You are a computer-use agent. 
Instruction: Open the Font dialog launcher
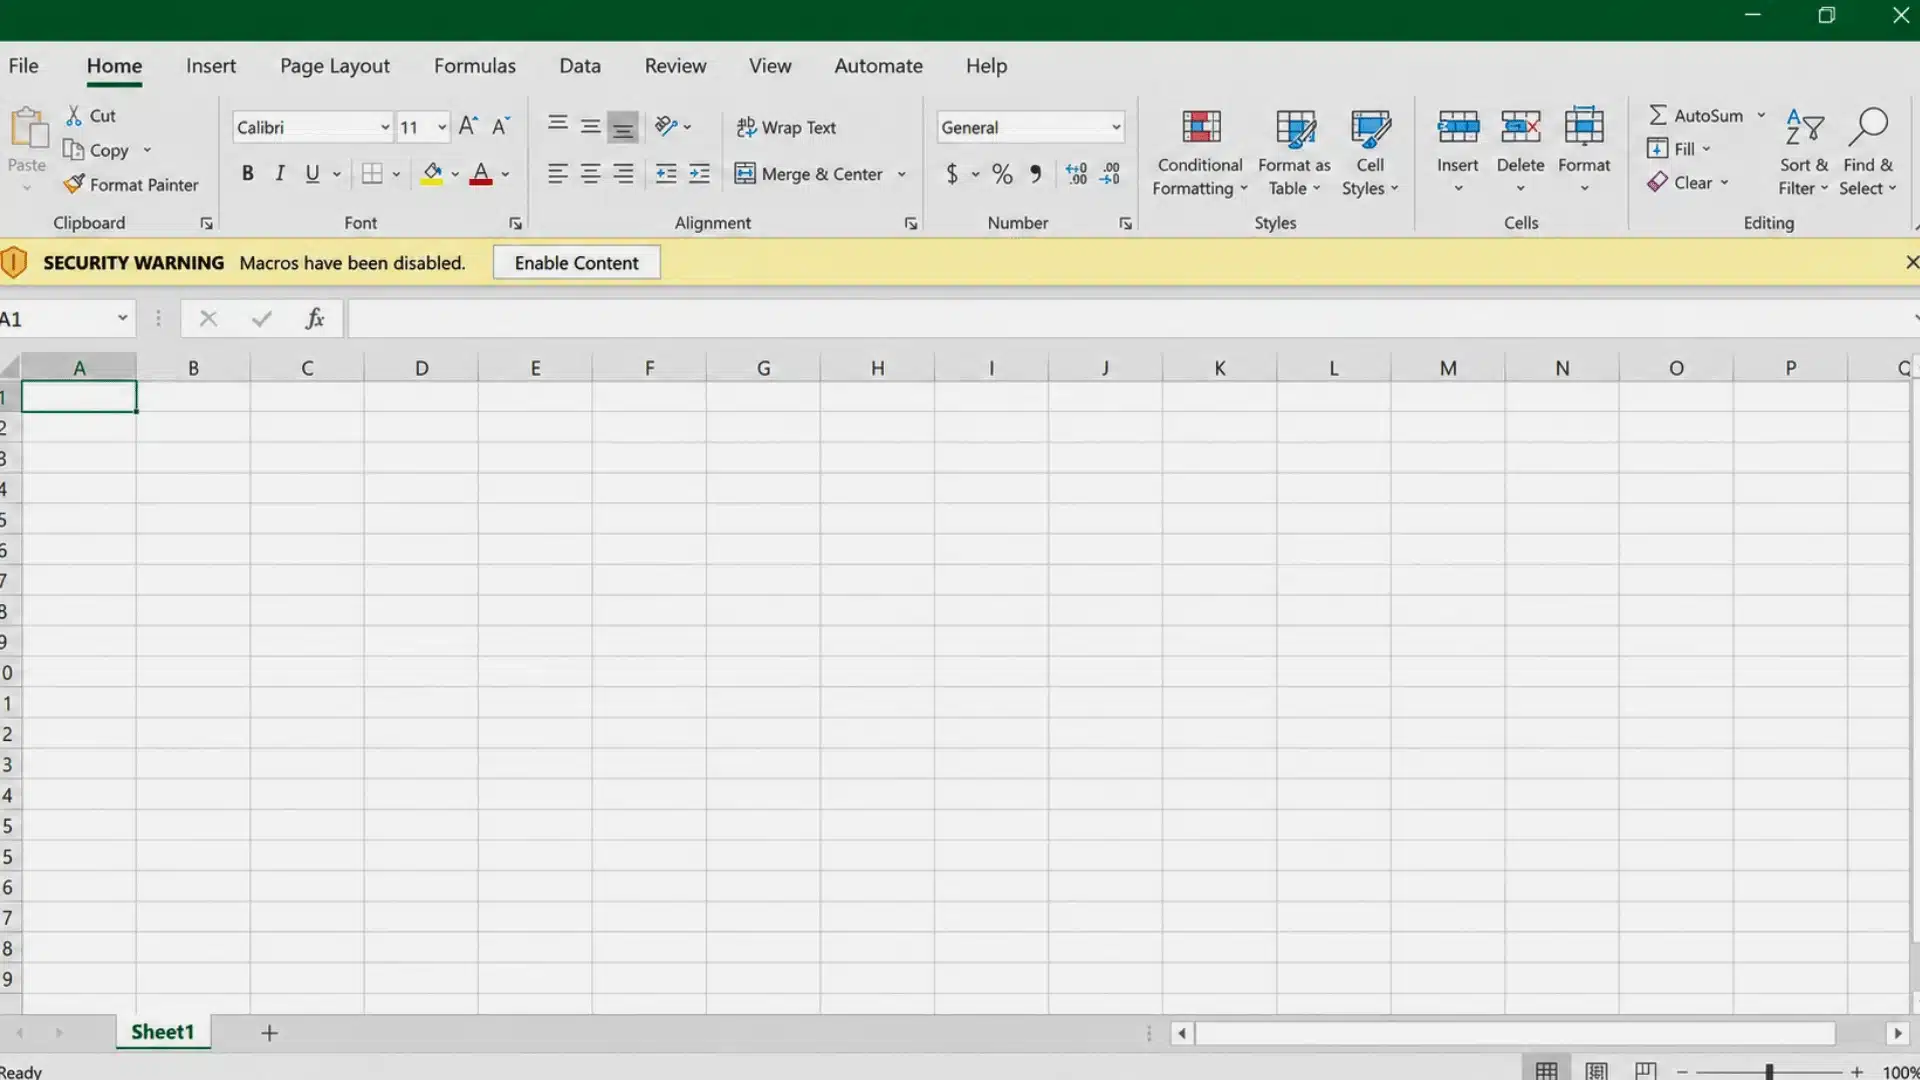515,224
